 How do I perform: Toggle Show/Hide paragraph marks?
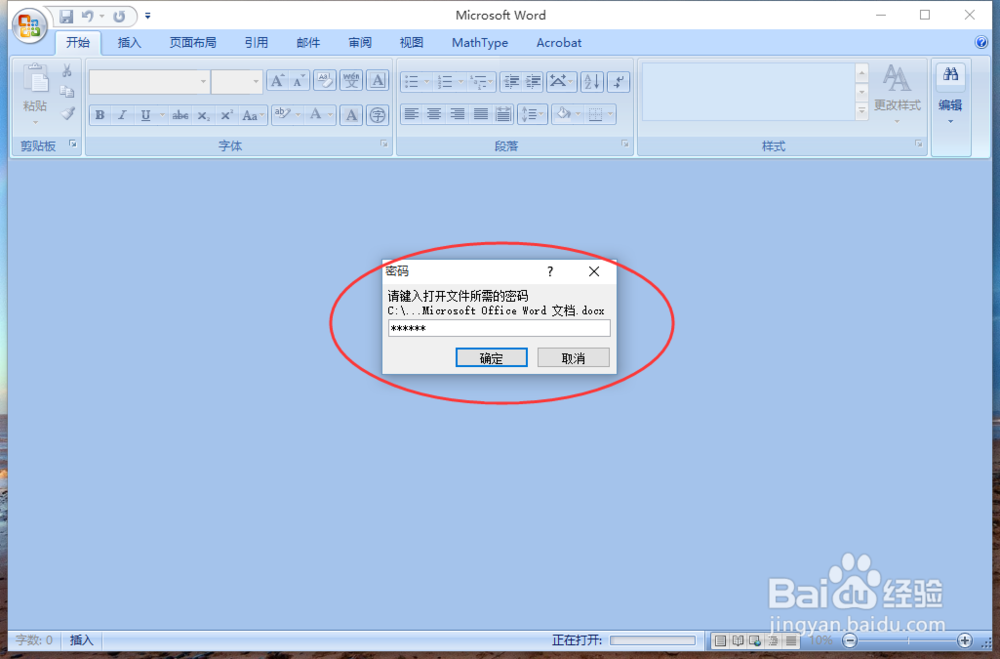point(619,81)
